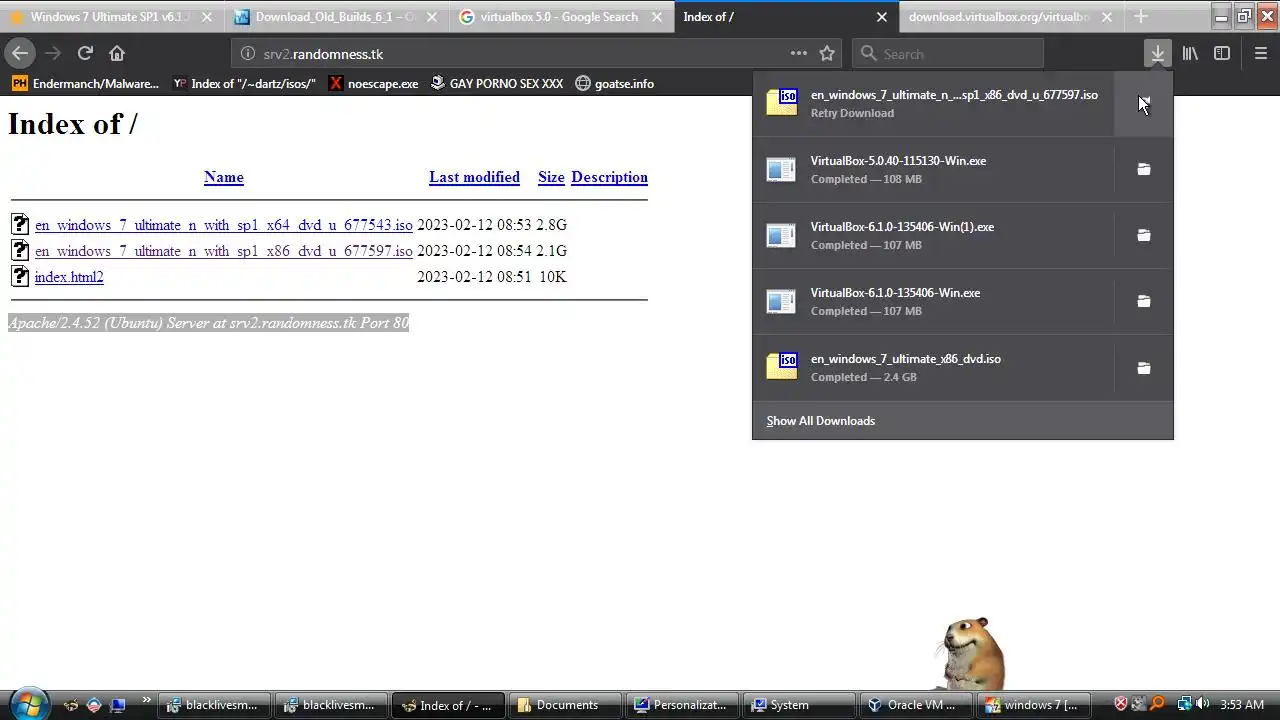This screenshot has height=720, width=1280.
Task: Open the Firefox hamburger menu
Action: click(1260, 54)
